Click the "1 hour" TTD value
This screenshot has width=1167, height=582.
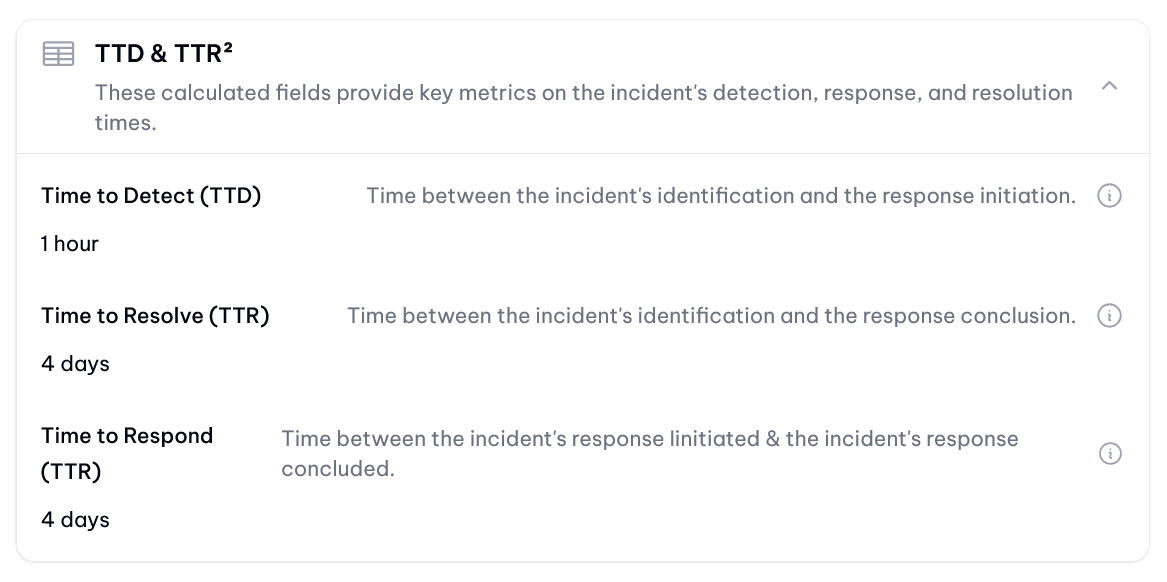[x=70, y=244]
